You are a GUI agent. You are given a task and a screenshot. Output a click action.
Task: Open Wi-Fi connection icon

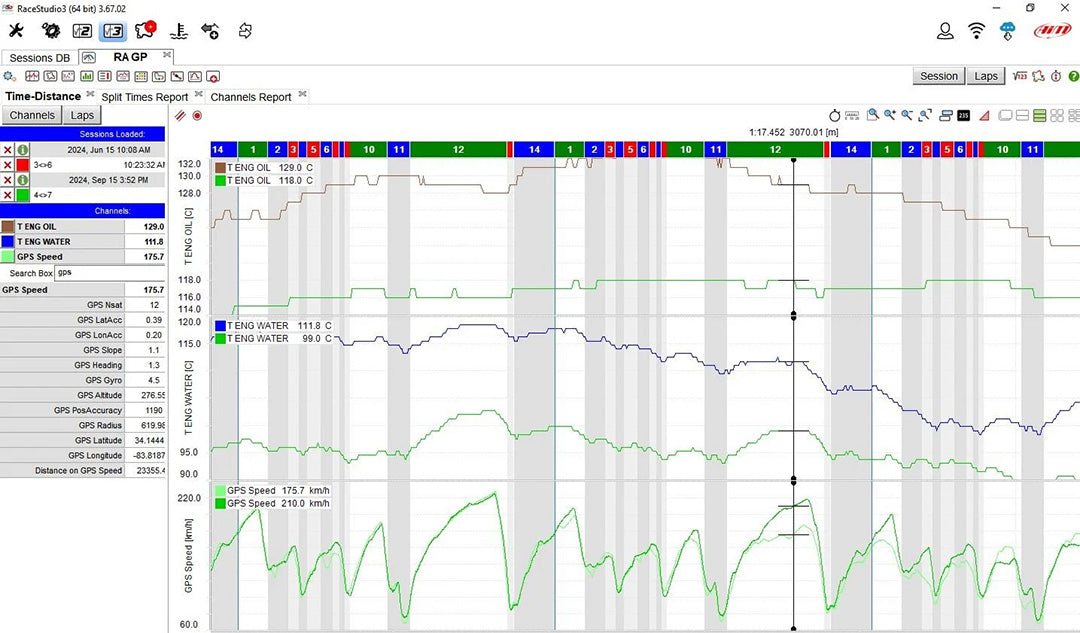pyautogui.click(x=976, y=30)
